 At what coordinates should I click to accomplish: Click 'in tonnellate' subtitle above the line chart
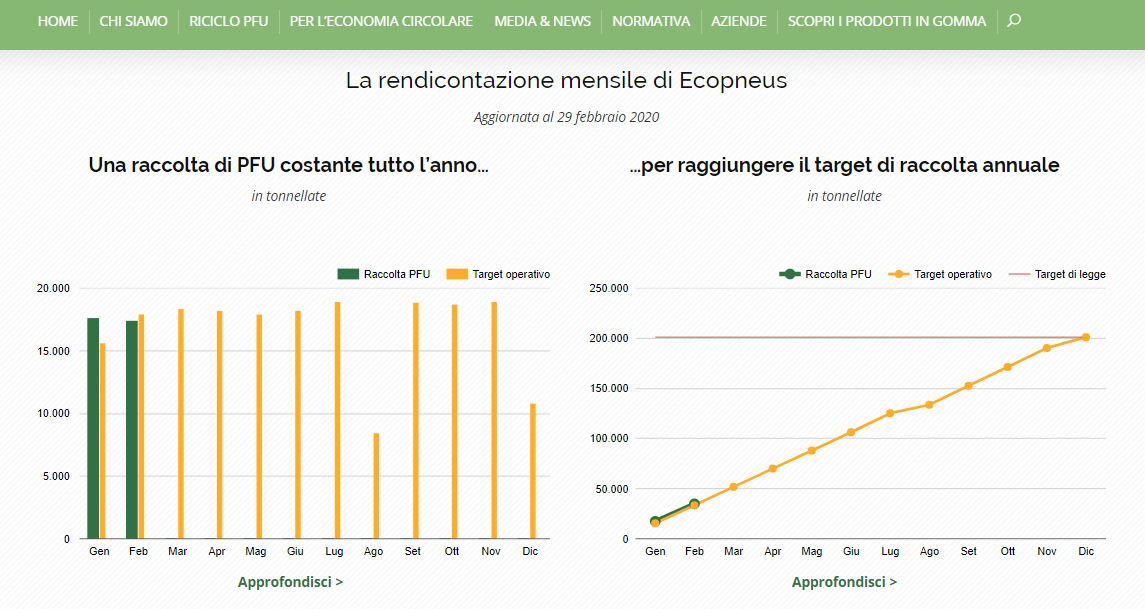pyautogui.click(x=844, y=196)
